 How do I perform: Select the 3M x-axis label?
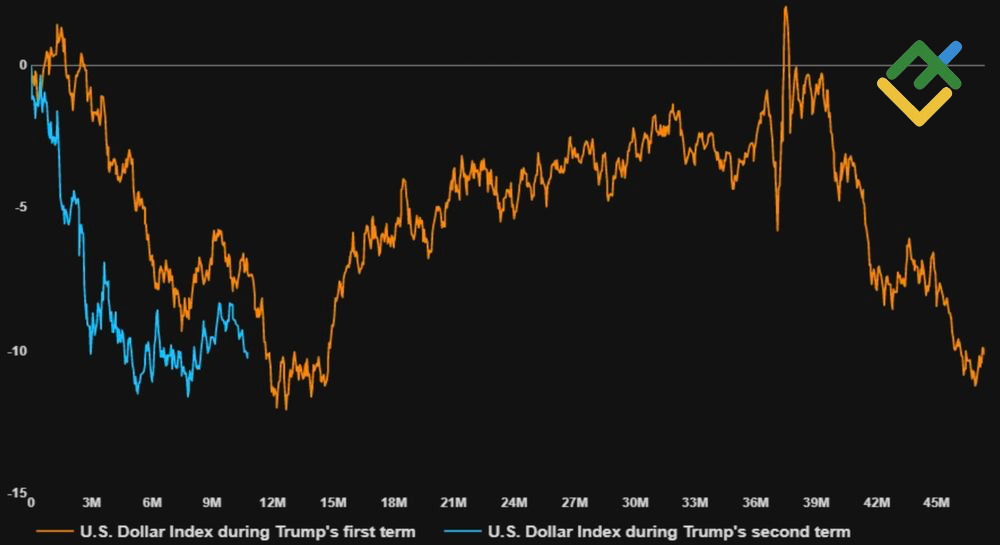click(x=91, y=502)
